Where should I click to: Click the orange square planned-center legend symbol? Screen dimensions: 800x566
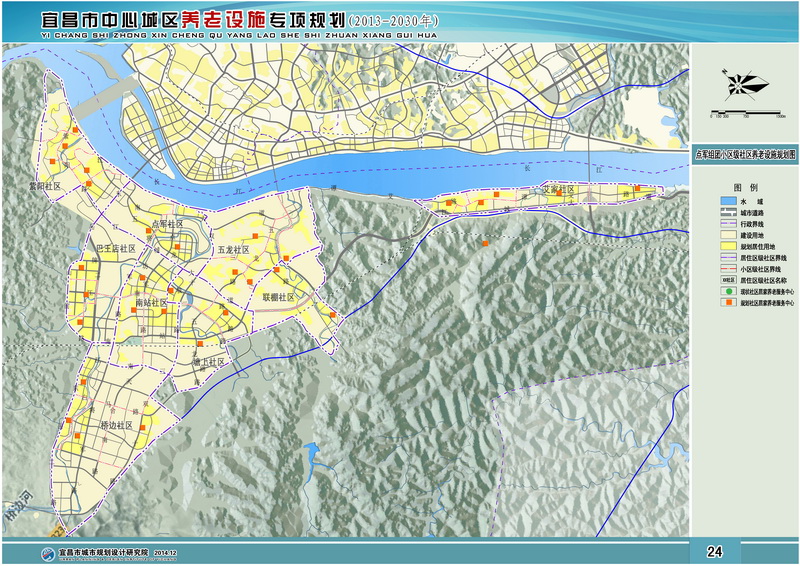tap(727, 304)
